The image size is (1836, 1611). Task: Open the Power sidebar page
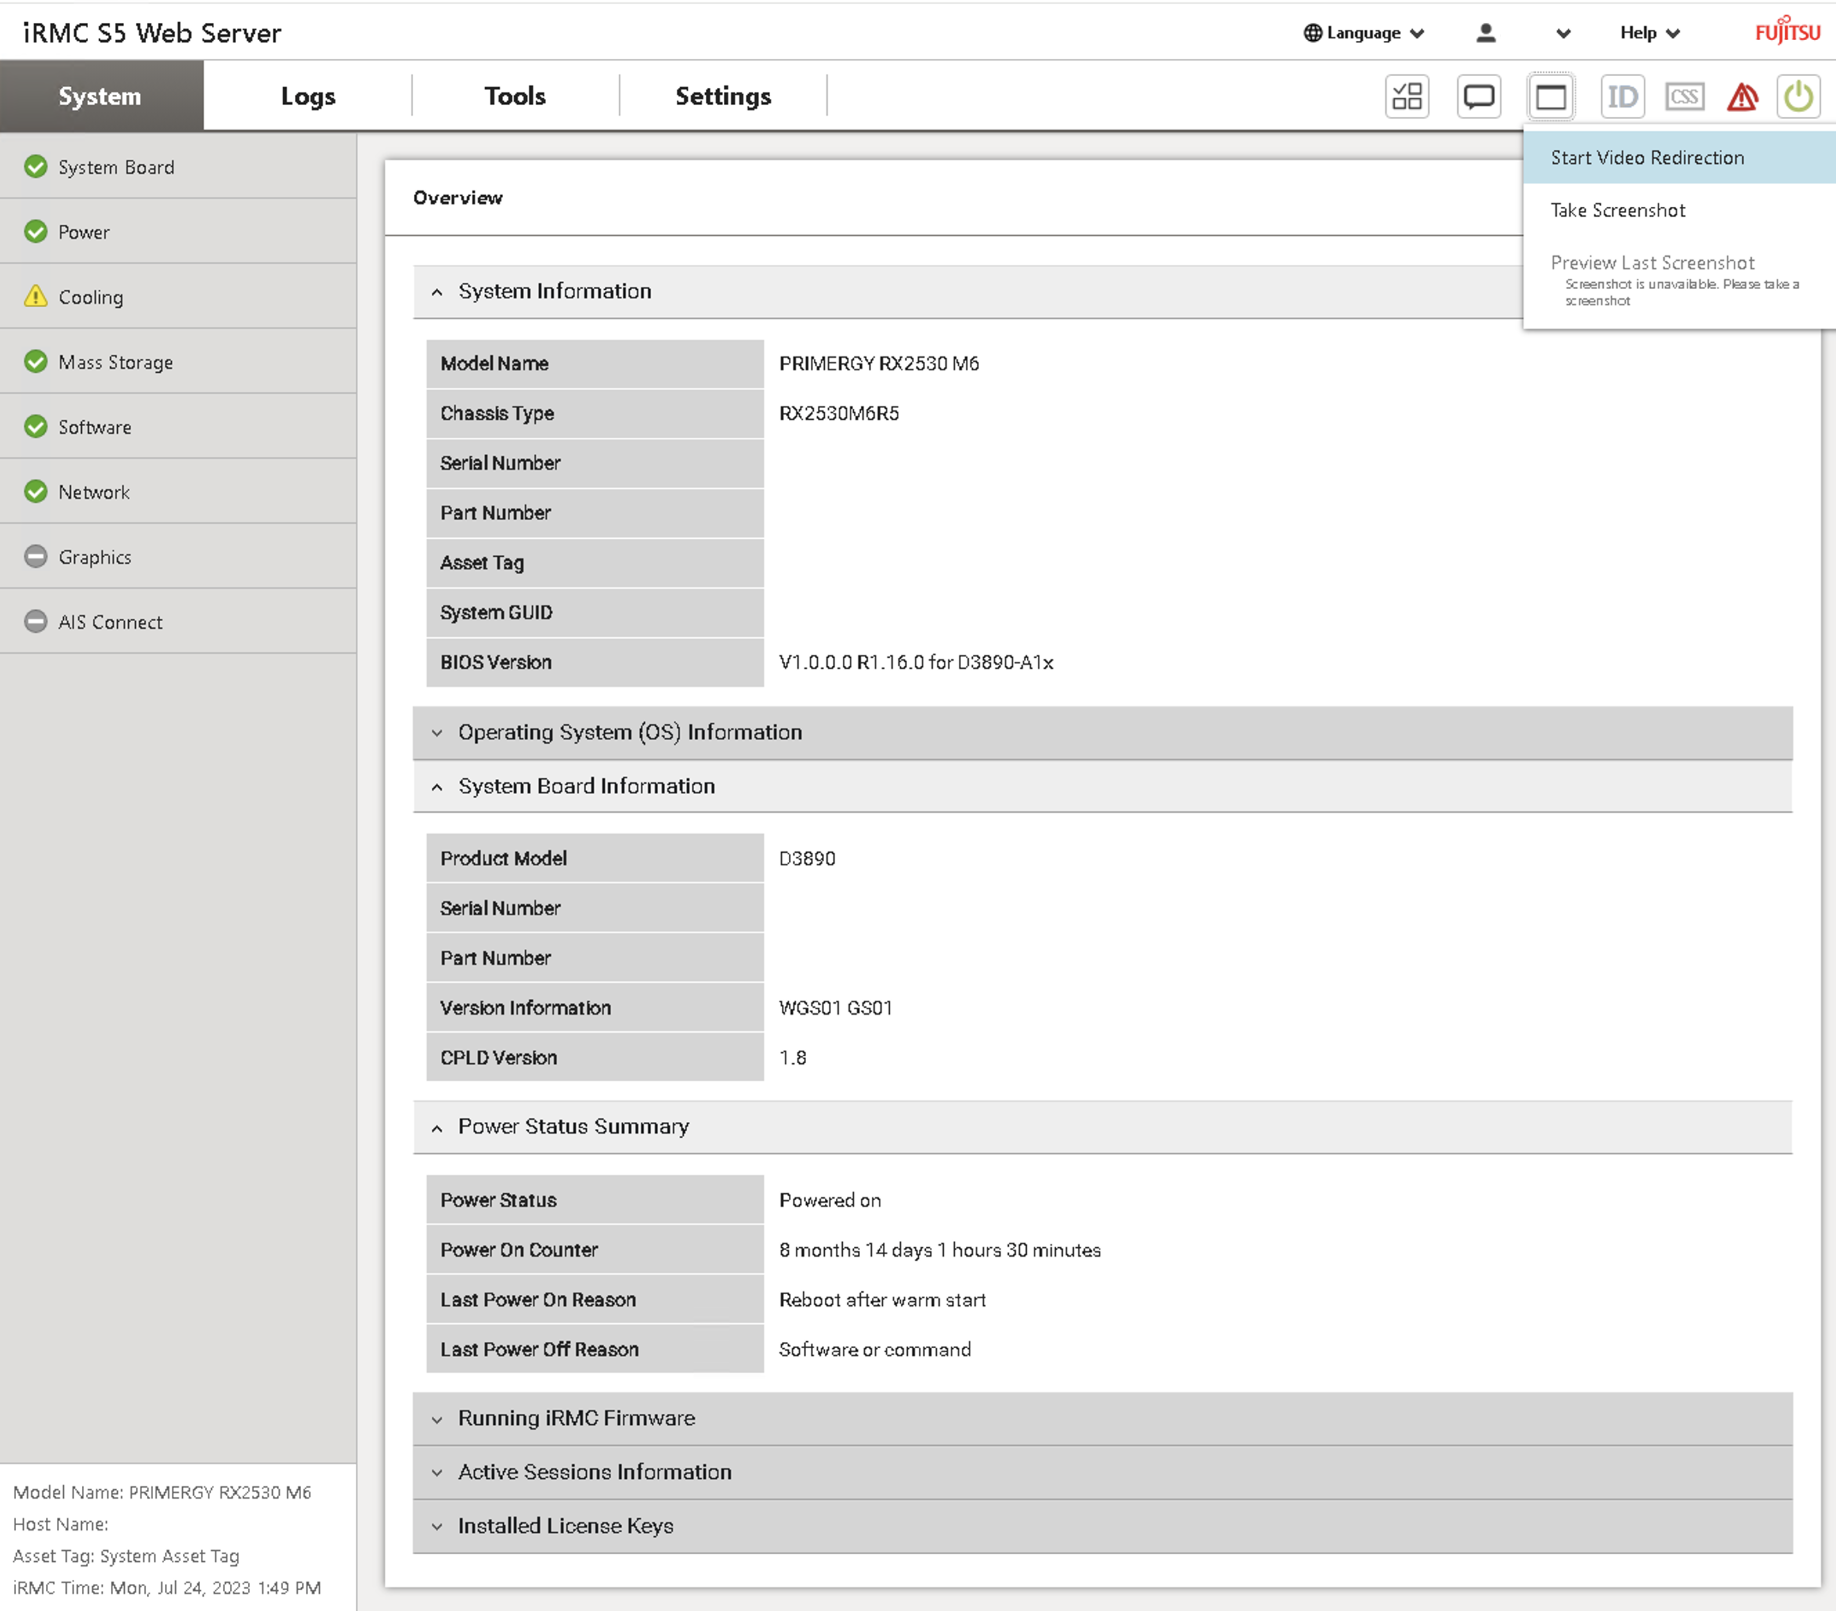click(x=178, y=231)
